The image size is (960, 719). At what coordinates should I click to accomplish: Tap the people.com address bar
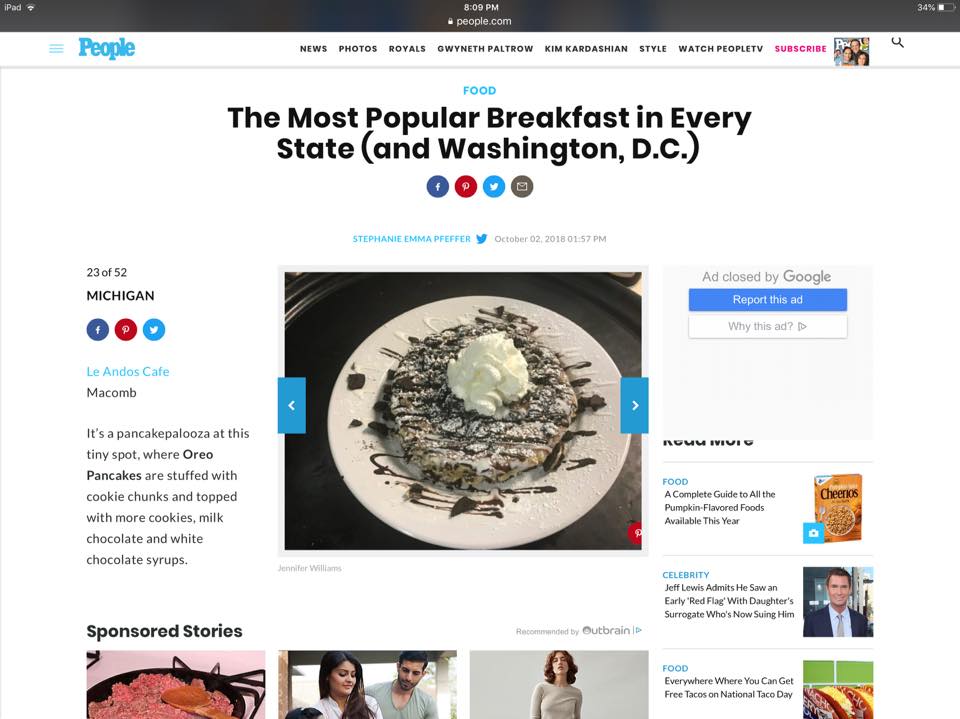pyautogui.click(x=480, y=21)
